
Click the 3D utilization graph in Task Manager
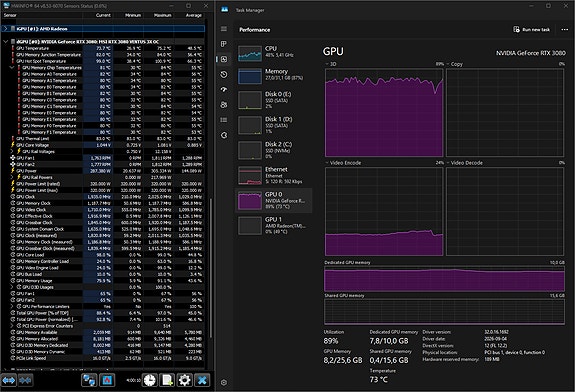tap(384, 113)
